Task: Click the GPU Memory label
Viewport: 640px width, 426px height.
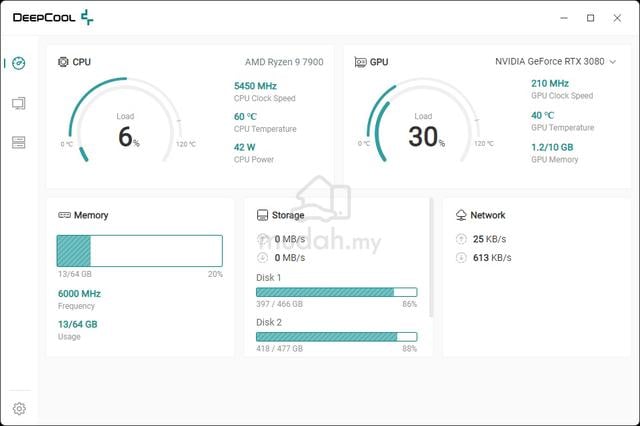Action: coord(554,160)
